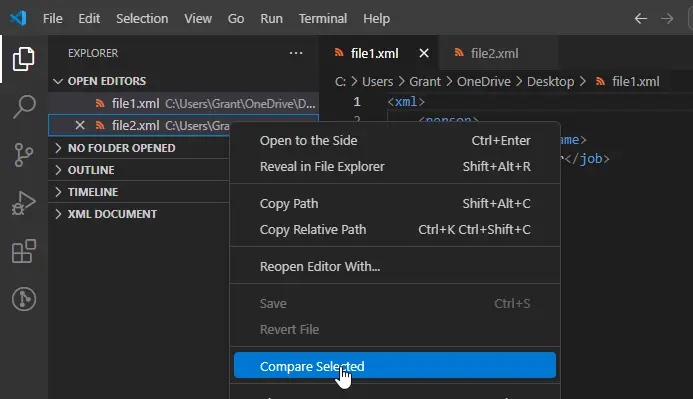693x399 pixels.
Task: Open the File menu
Action: pyautogui.click(x=53, y=19)
